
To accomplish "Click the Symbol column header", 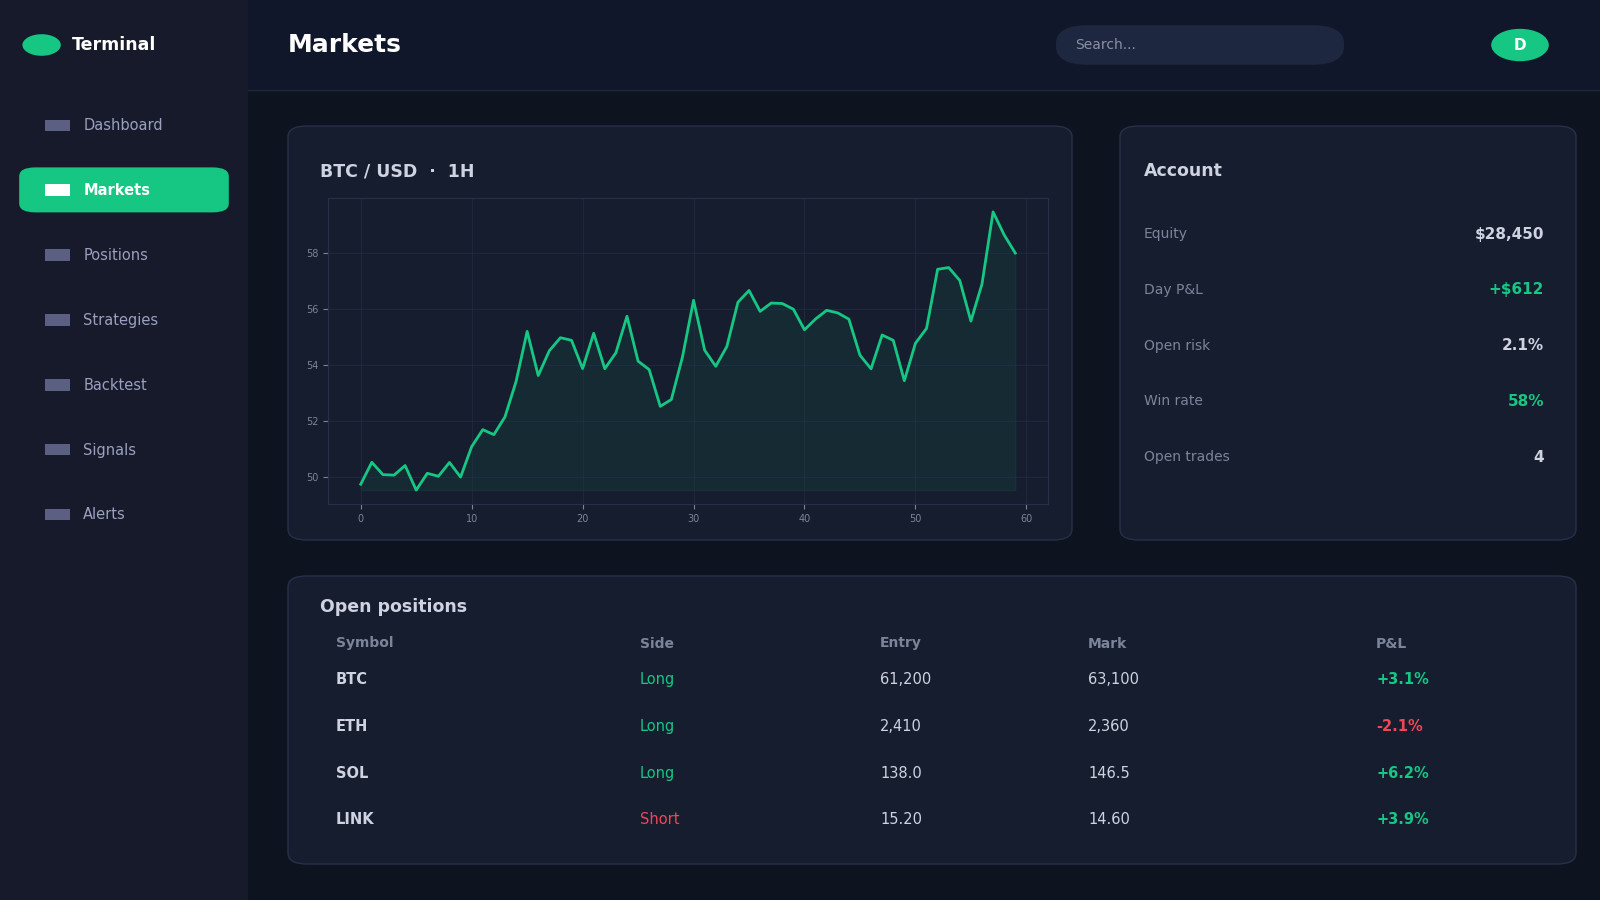I will [364, 643].
